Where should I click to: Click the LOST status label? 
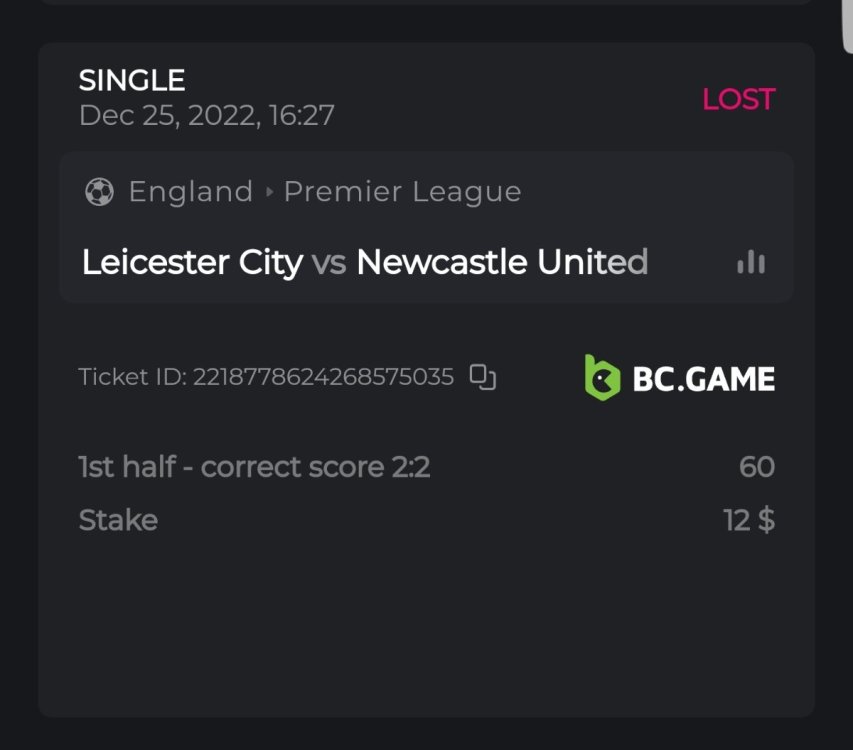click(738, 98)
